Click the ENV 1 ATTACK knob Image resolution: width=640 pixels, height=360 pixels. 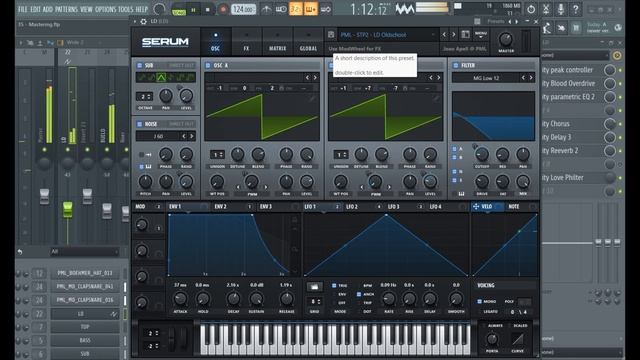coord(180,299)
